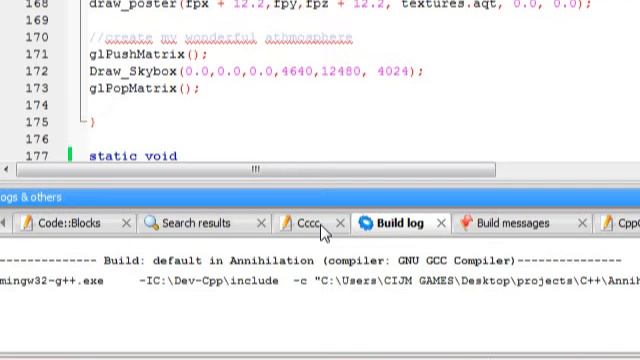Click the flag icon on the Build messages tab
Viewport: 640px width, 360px height.
466,223
